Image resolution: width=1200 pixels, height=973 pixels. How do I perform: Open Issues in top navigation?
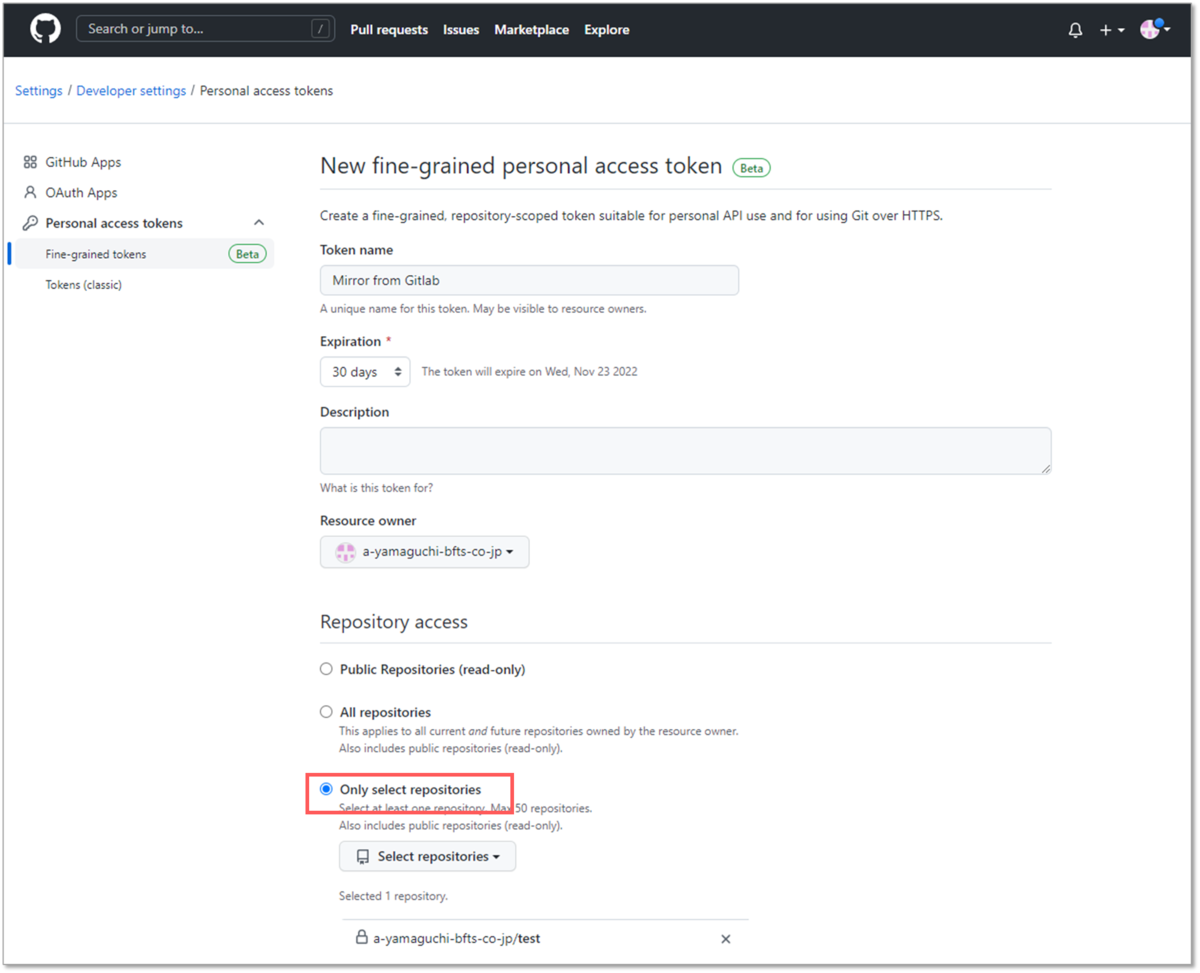click(461, 30)
